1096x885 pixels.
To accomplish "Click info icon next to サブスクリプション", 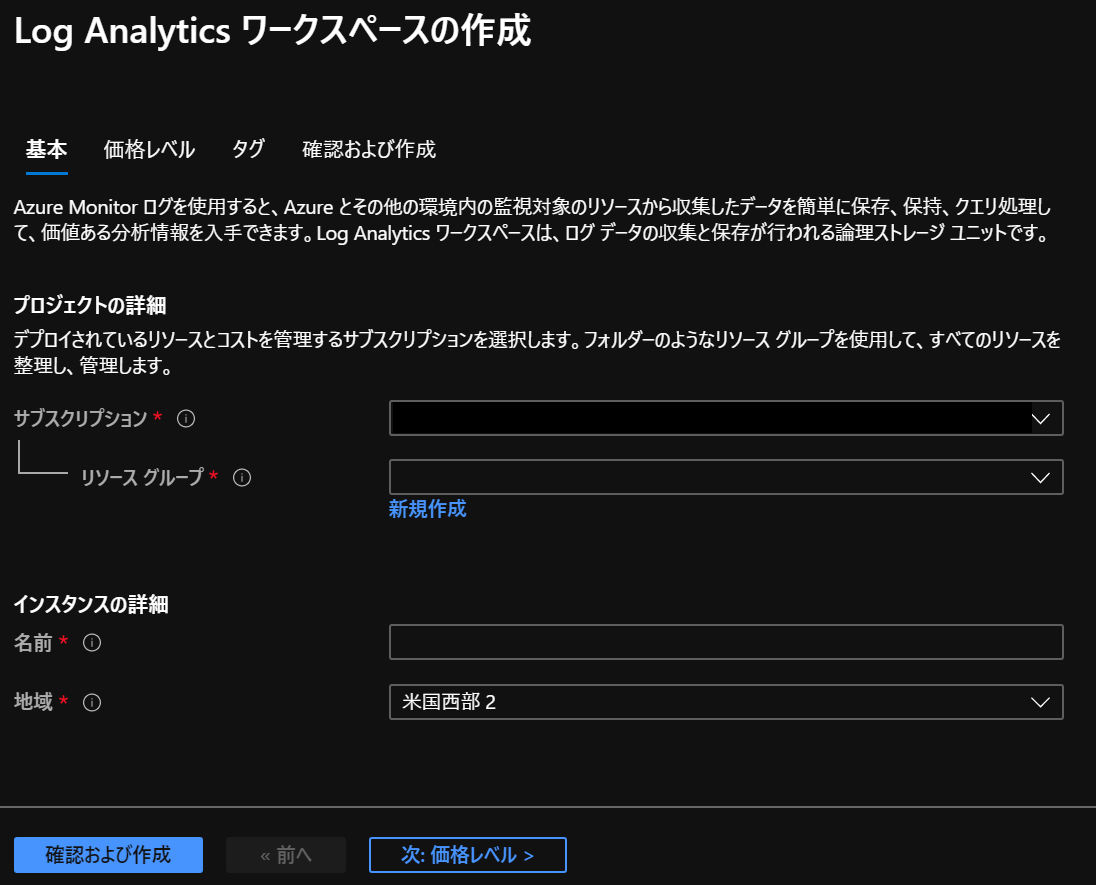I will pos(186,419).
